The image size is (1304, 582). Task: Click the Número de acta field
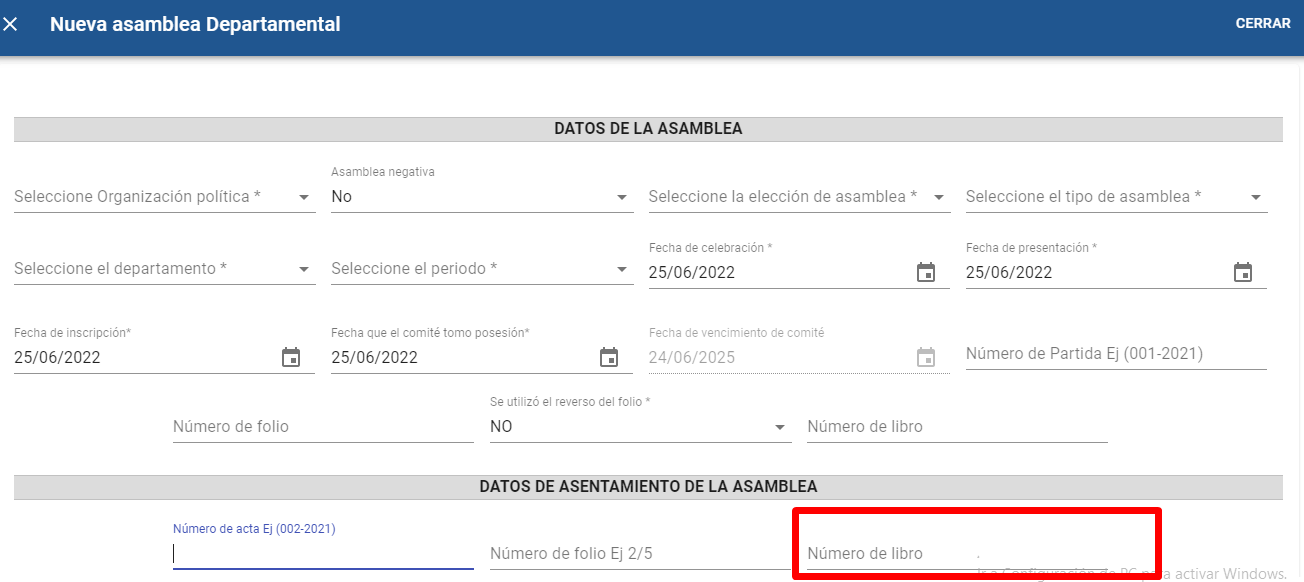322,554
